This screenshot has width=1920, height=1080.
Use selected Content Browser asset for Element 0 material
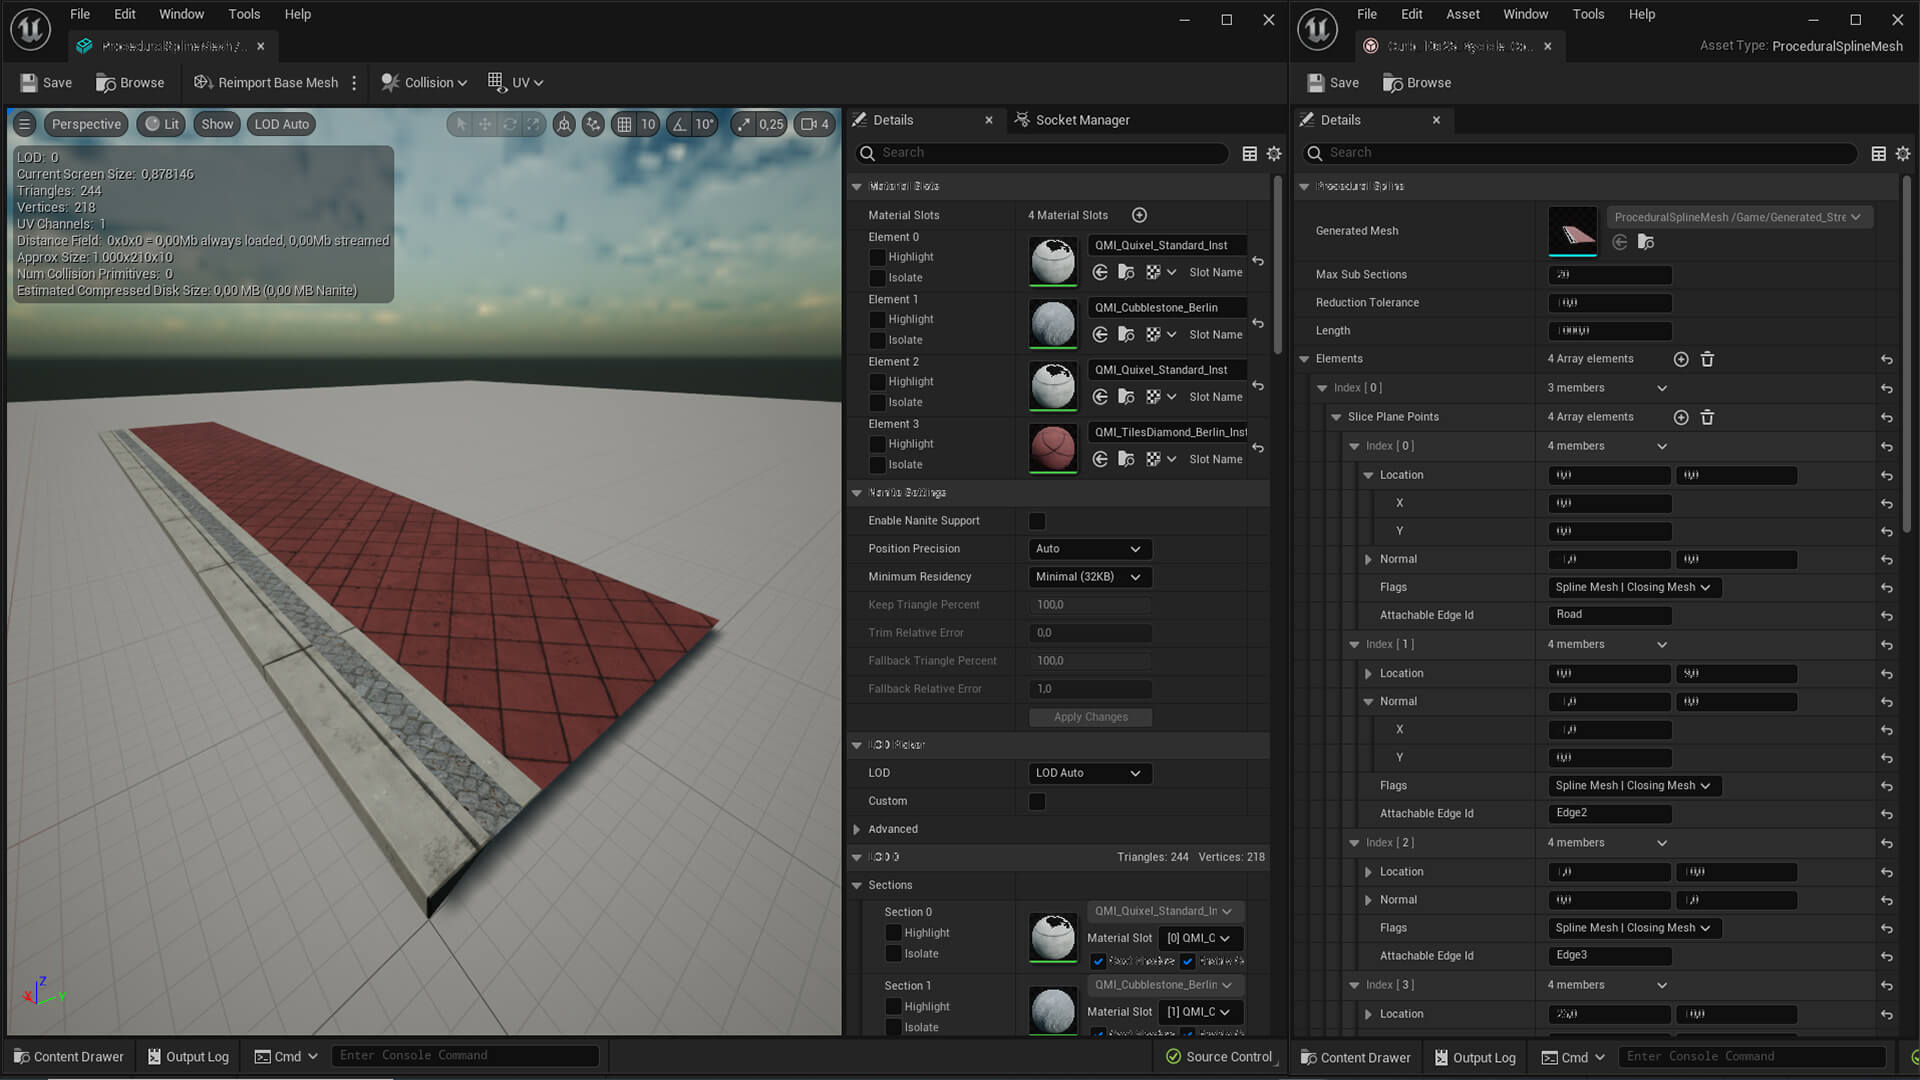pos(1101,272)
